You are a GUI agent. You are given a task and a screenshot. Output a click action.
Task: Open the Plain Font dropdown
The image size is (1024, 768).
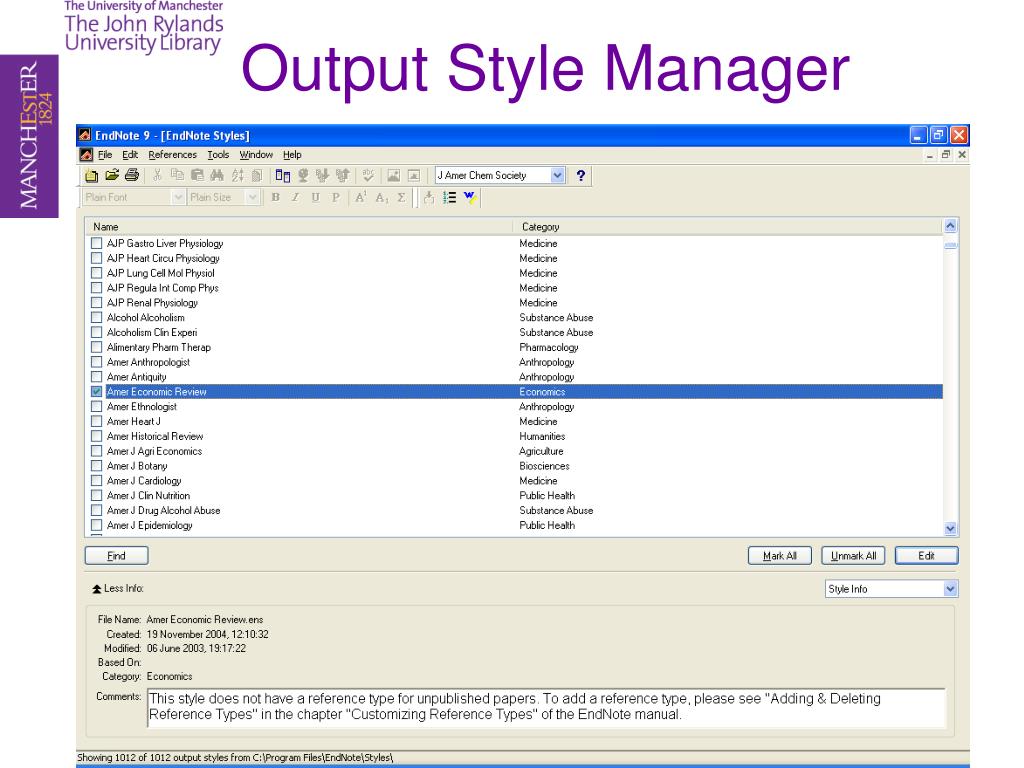tap(178, 197)
